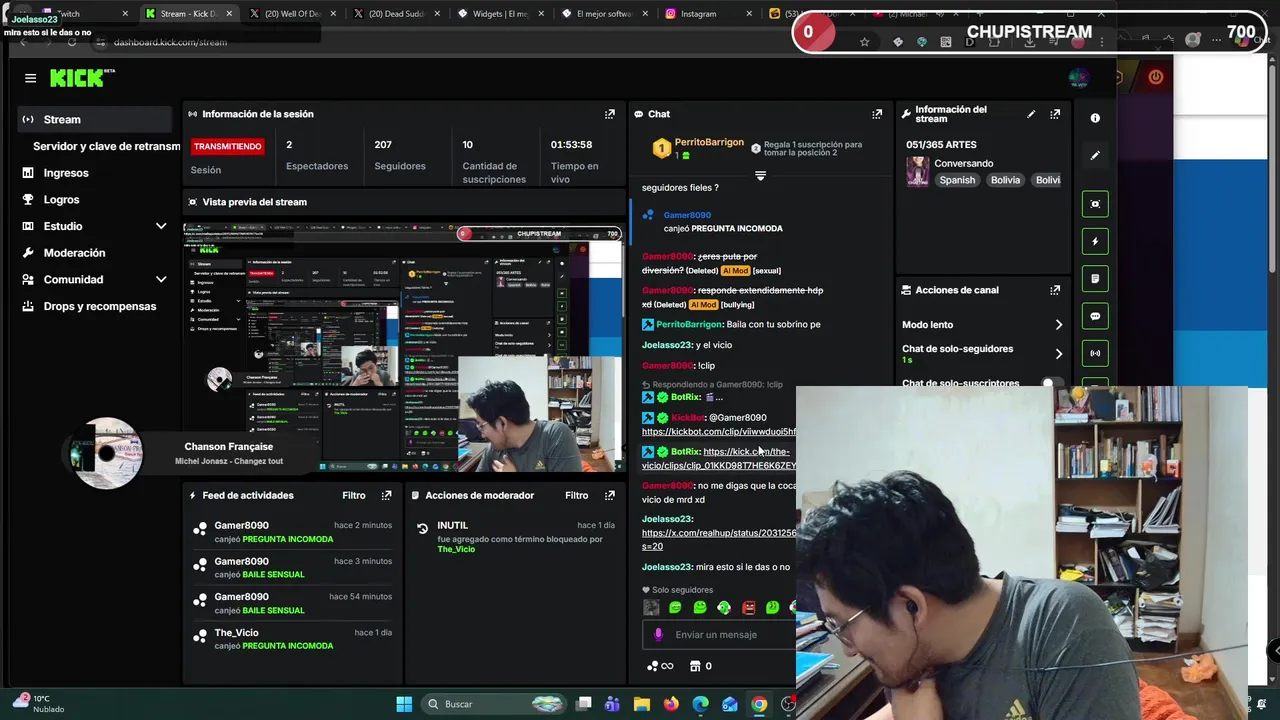Toggle the chat bubble widget icon
This screenshot has width=1280, height=720.
pos(1095,316)
